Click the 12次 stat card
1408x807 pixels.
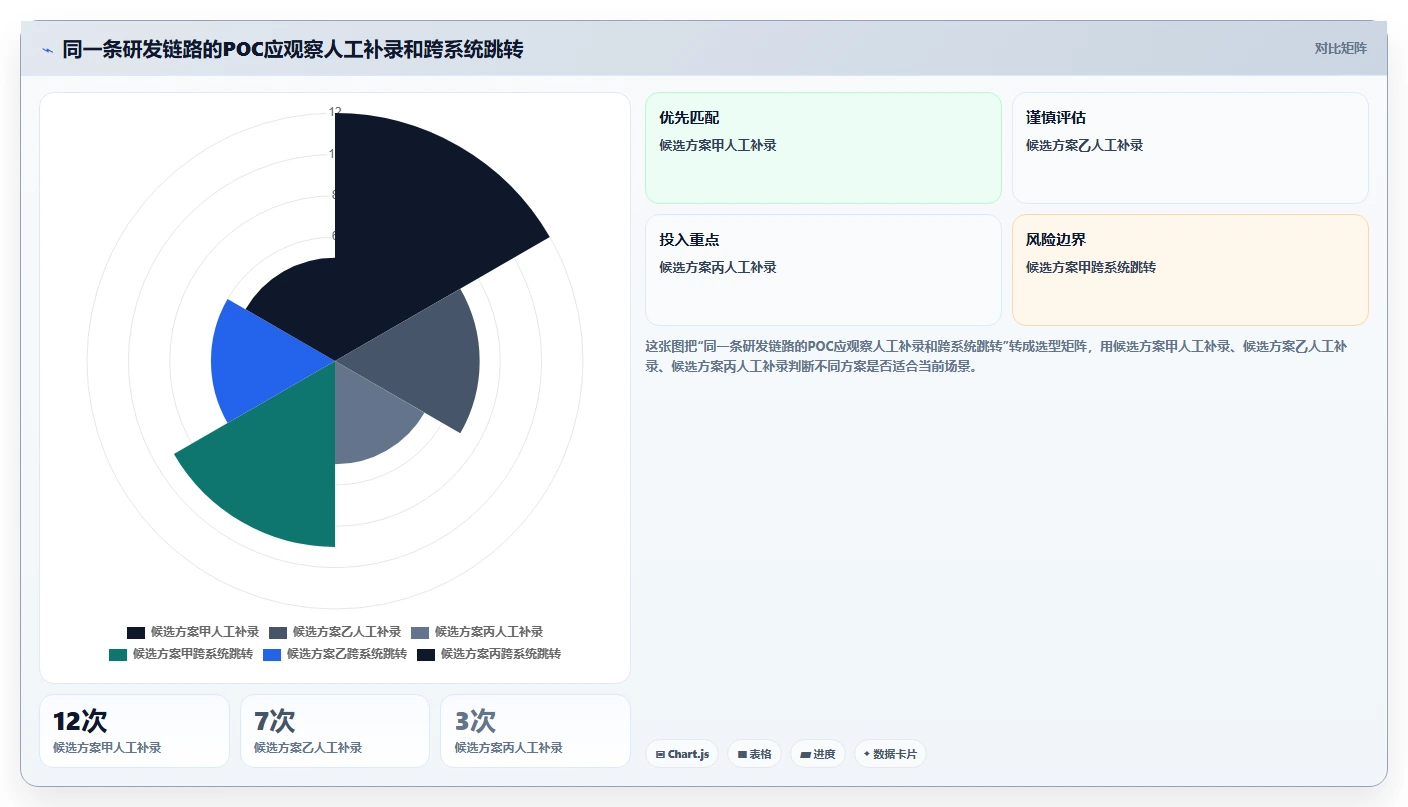134,731
